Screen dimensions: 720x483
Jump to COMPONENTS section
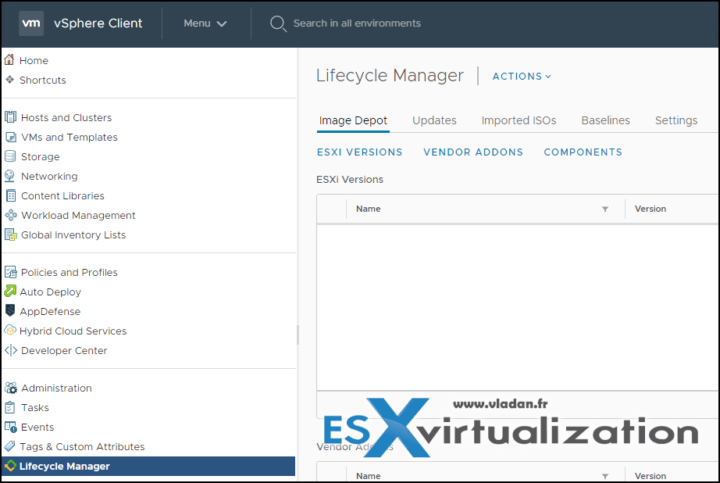[x=583, y=152]
